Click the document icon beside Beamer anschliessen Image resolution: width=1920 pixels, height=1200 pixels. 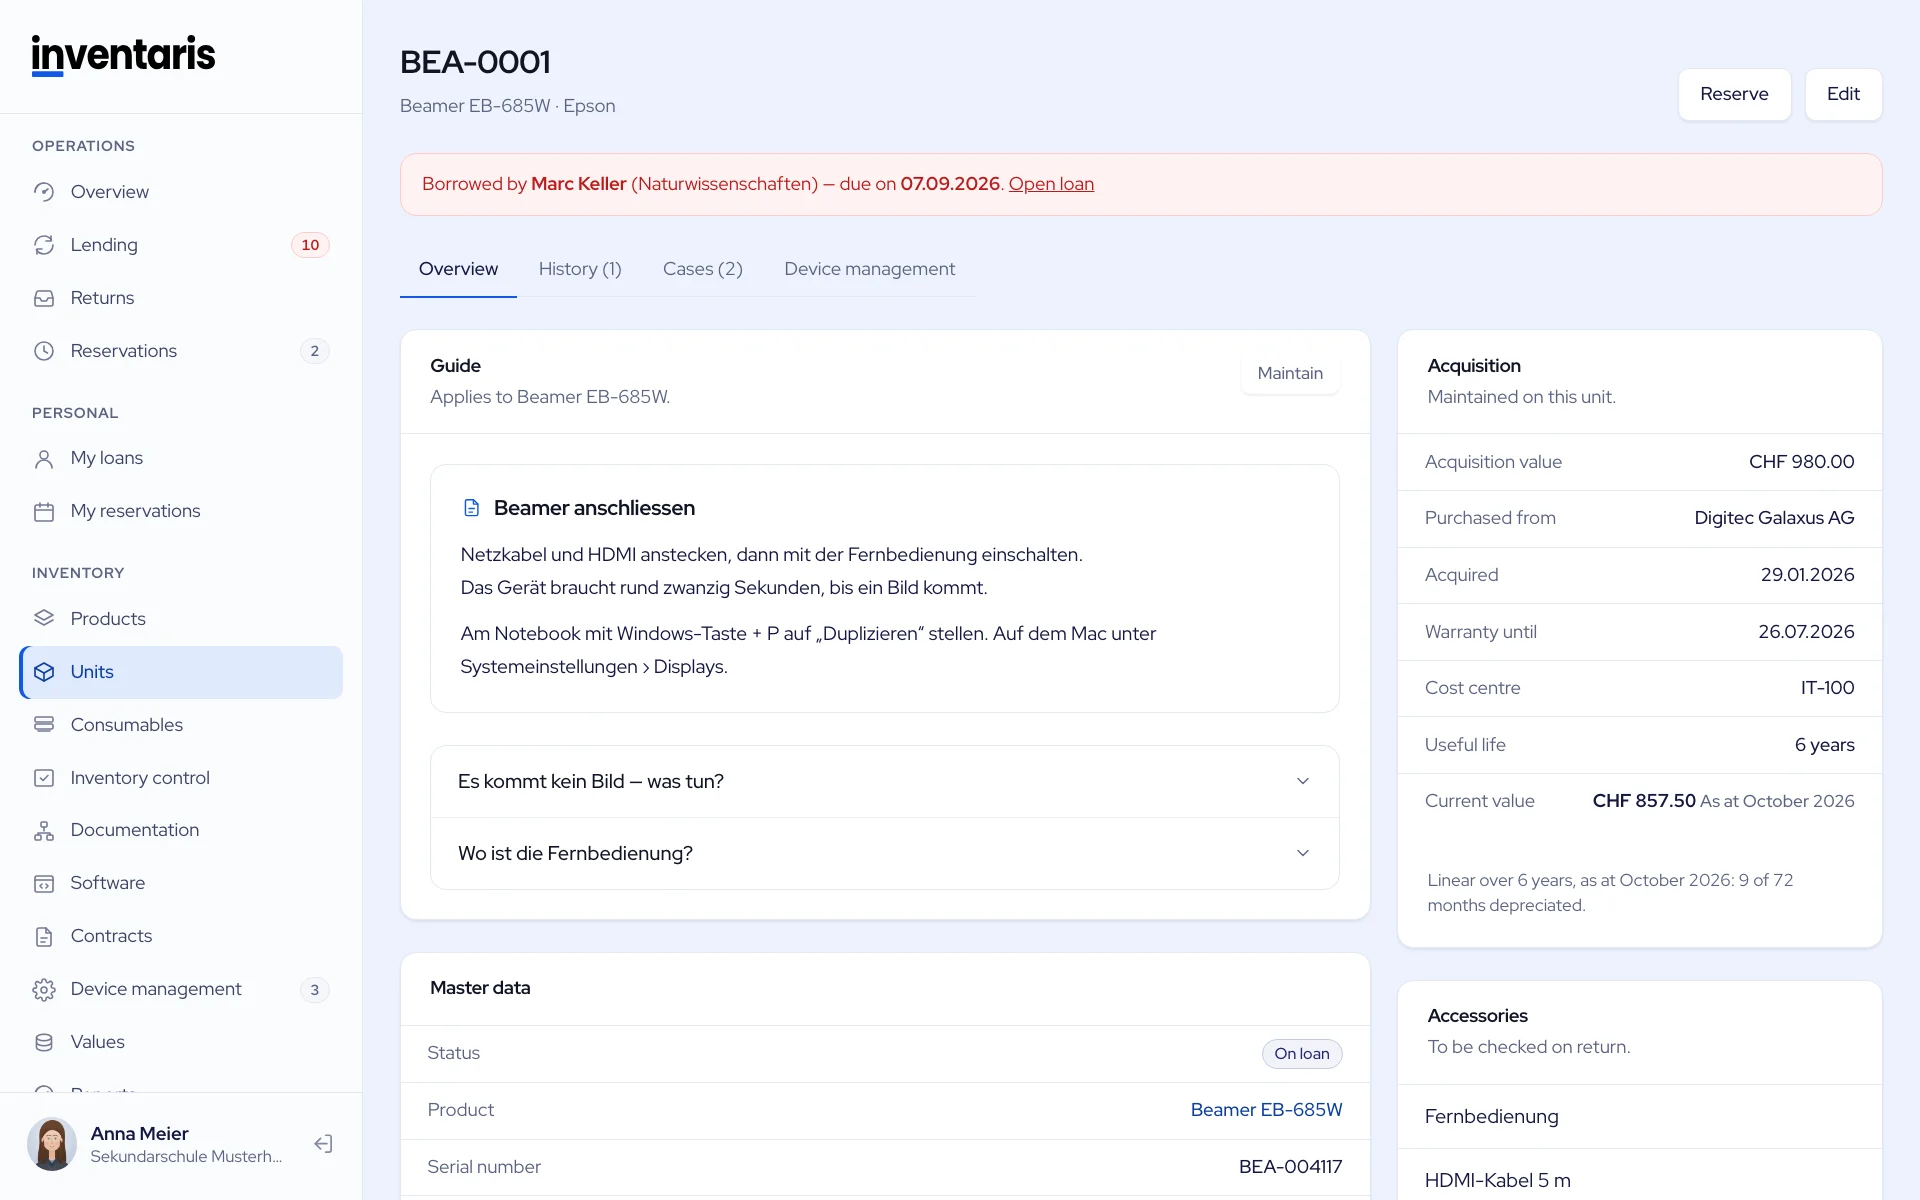coord(472,508)
